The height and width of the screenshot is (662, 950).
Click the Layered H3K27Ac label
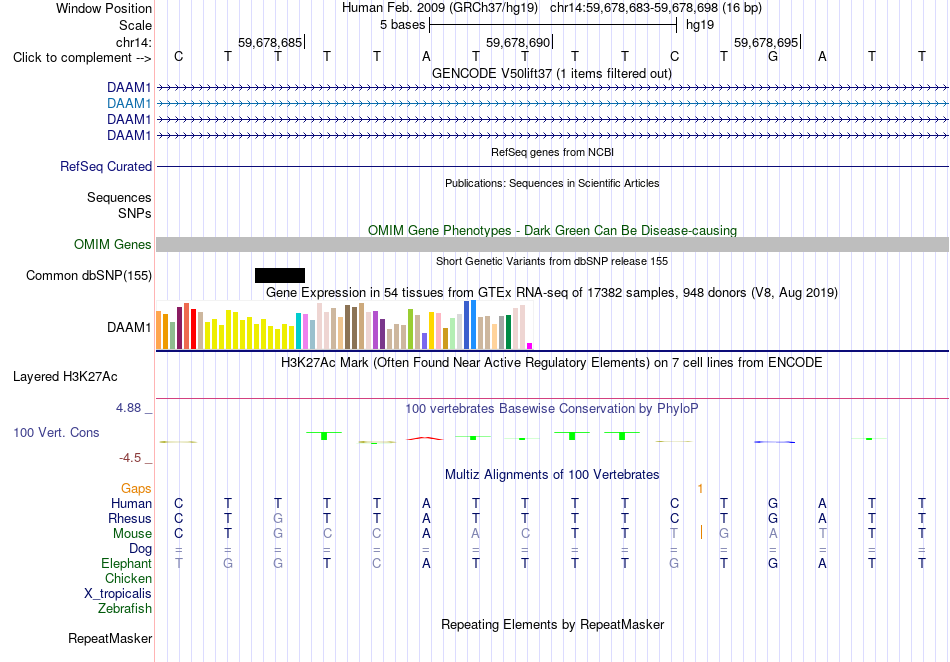[65, 377]
